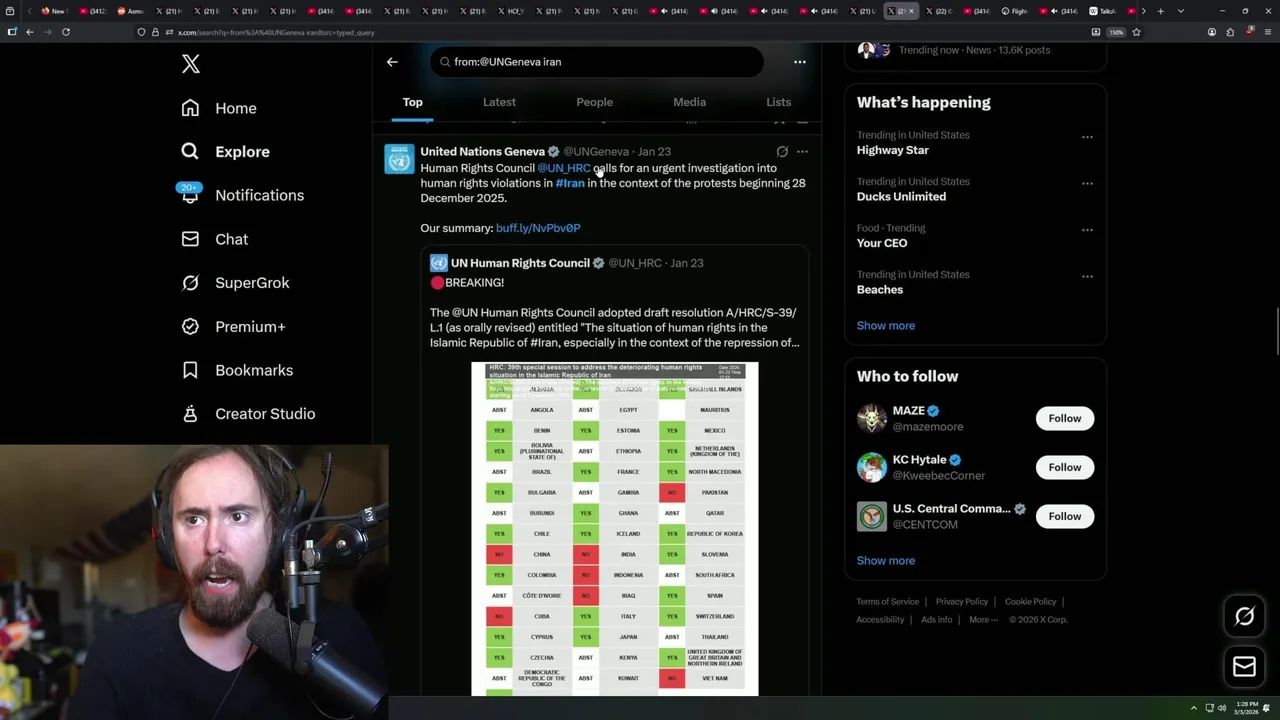Click the Home house icon
This screenshot has width=1280, height=720.
(190, 108)
